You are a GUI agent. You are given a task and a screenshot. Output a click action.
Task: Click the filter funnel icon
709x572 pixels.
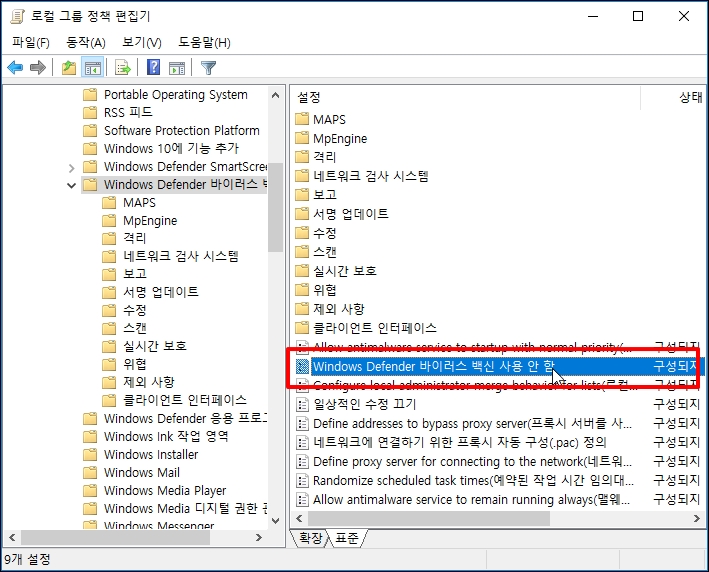click(208, 68)
